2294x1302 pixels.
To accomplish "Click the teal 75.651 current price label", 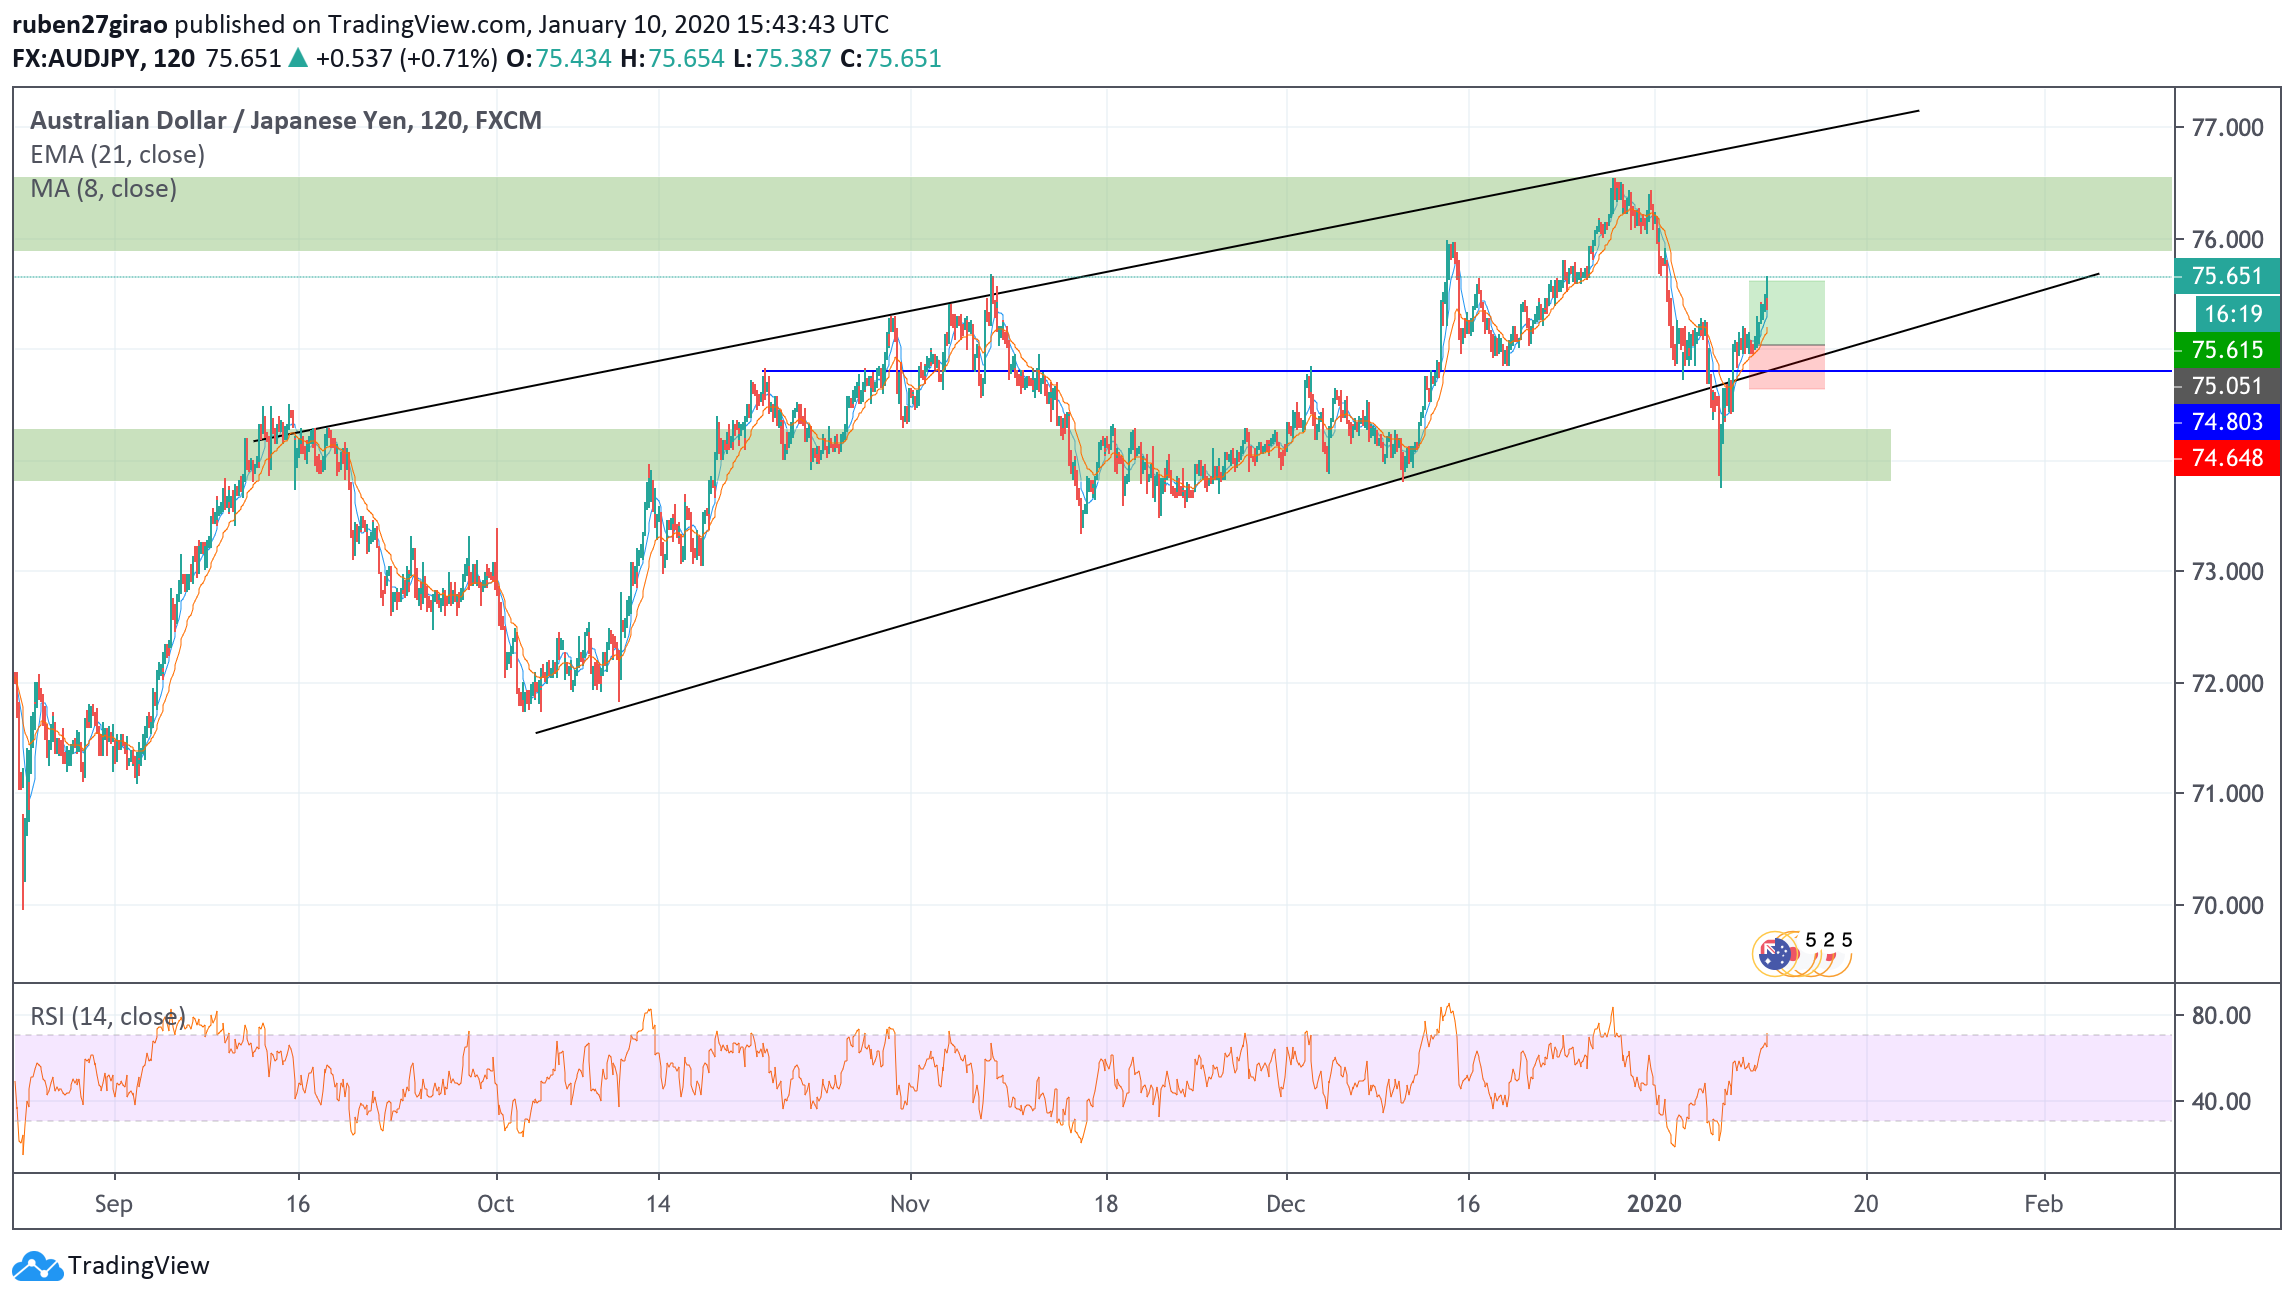I will pyautogui.click(x=2226, y=276).
